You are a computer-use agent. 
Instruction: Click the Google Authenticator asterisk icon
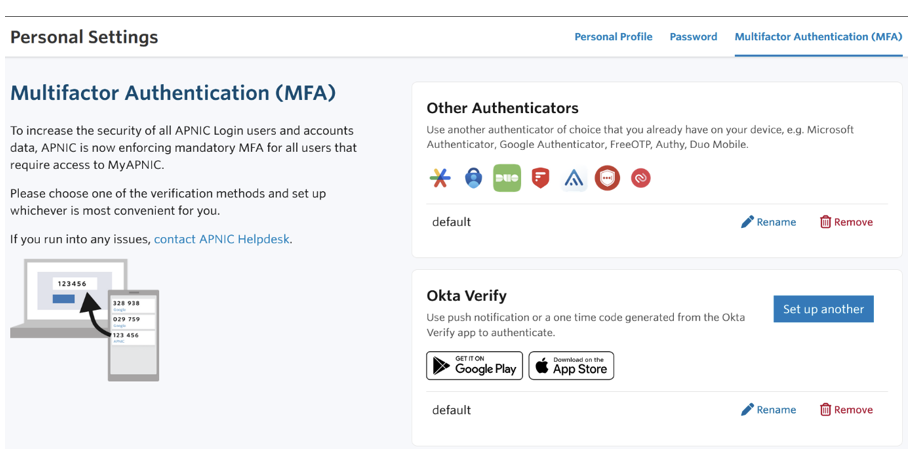440,178
